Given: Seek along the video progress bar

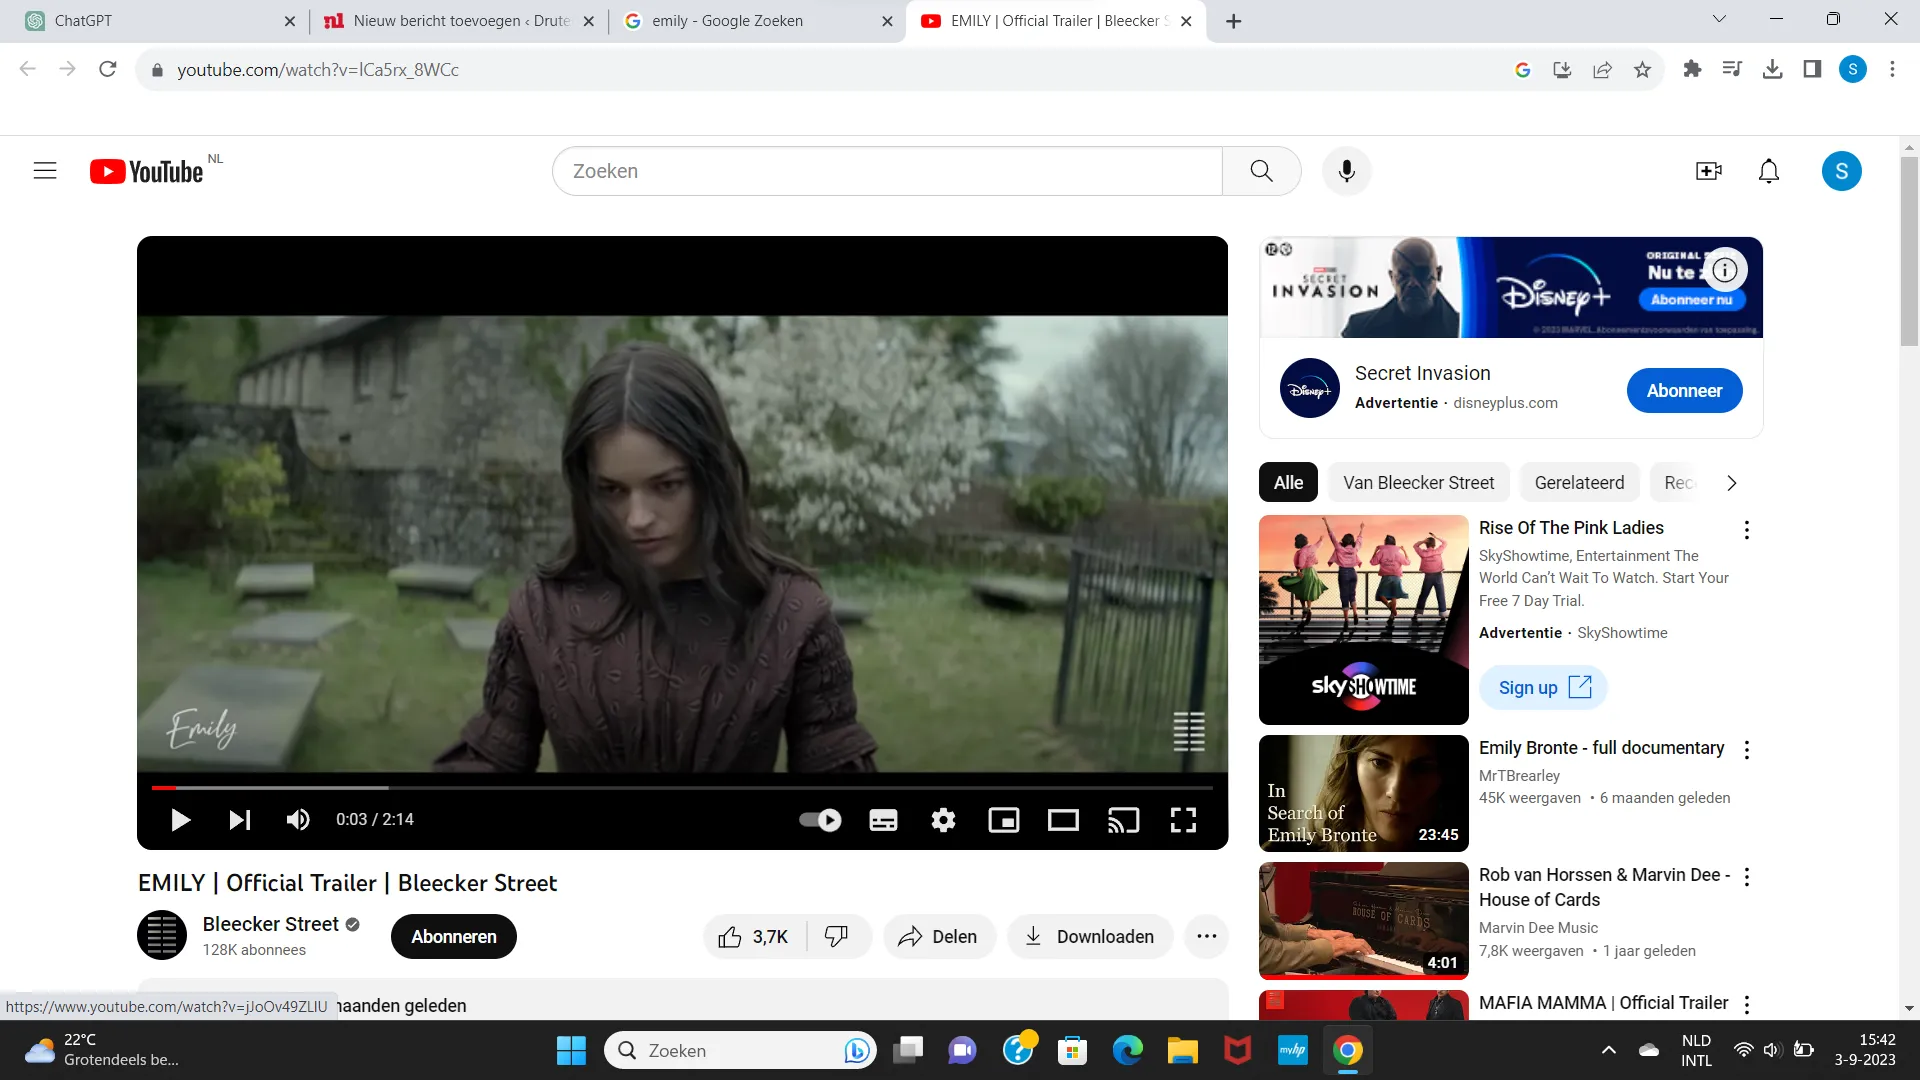Looking at the screenshot, I should 680,788.
